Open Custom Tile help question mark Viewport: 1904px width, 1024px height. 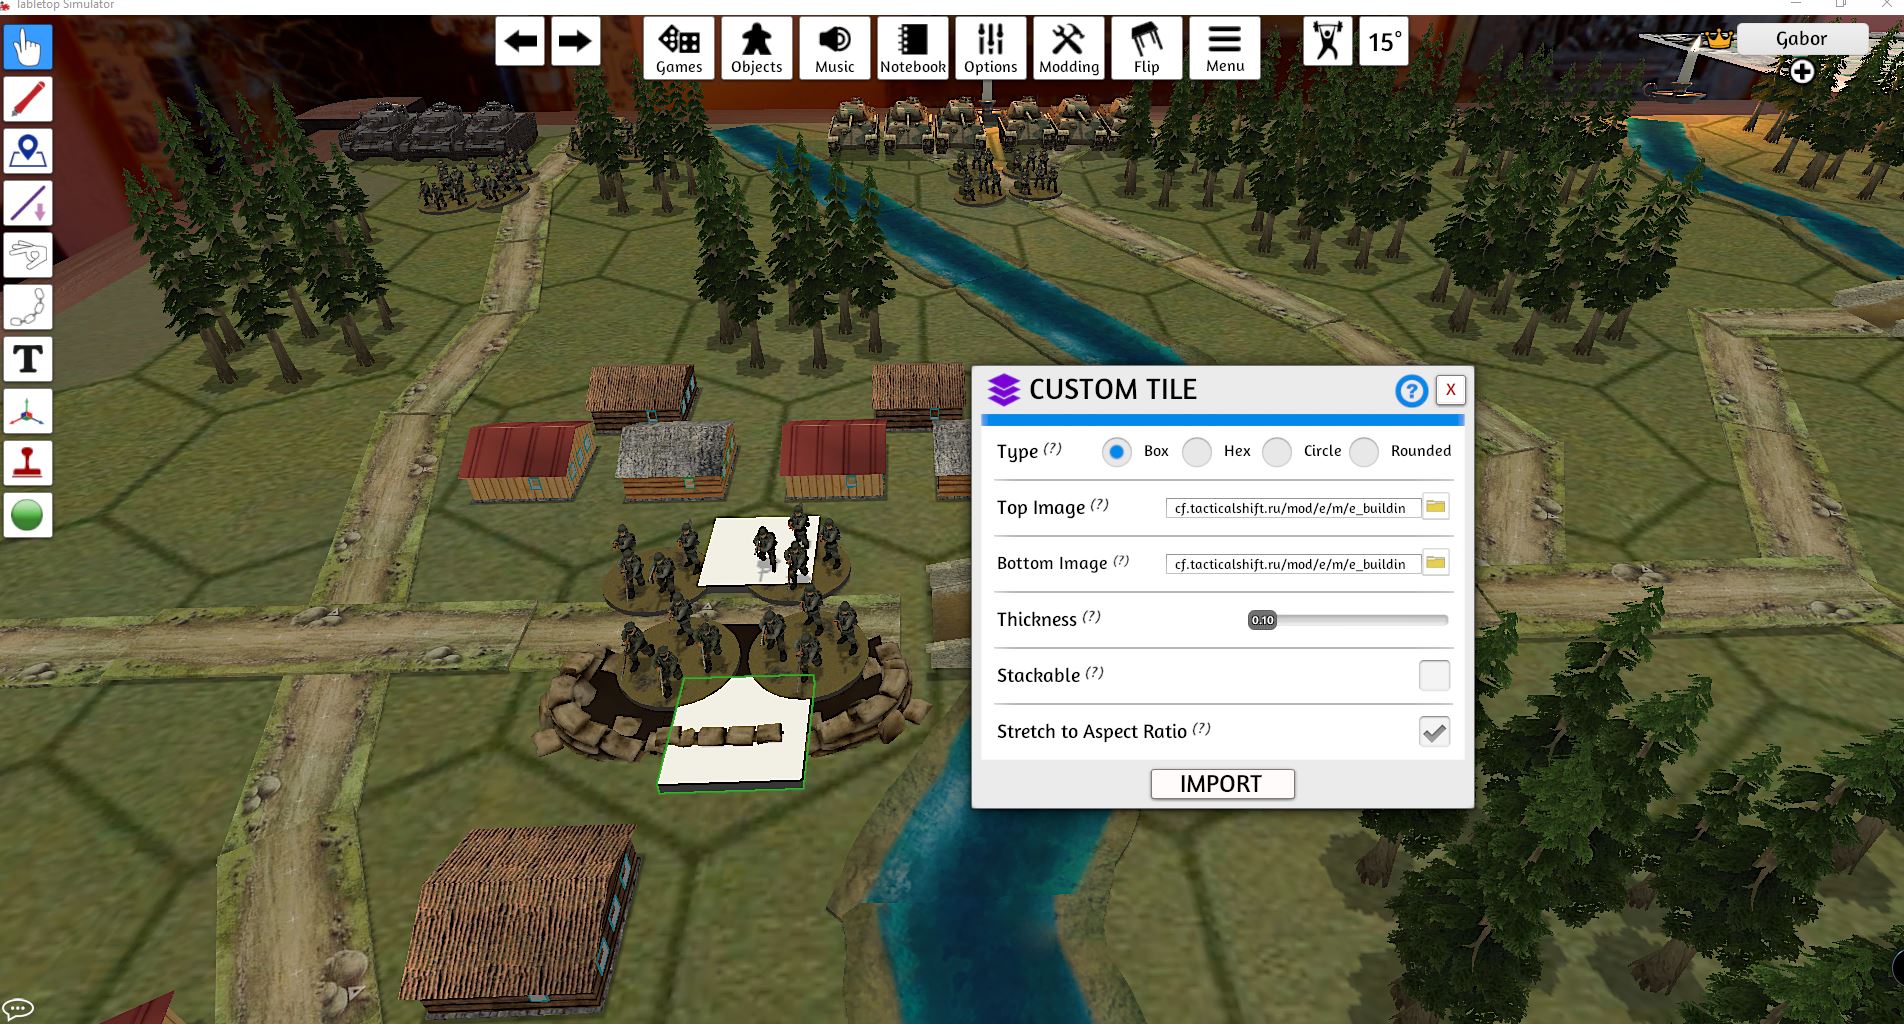(x=1411, y=391)
